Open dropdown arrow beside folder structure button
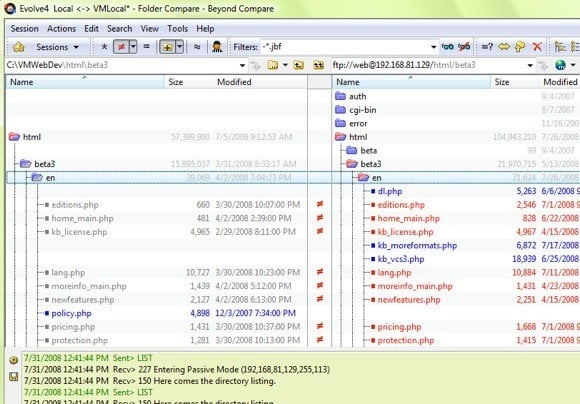The height and width of the screenshot is (404, 580). 179,47
